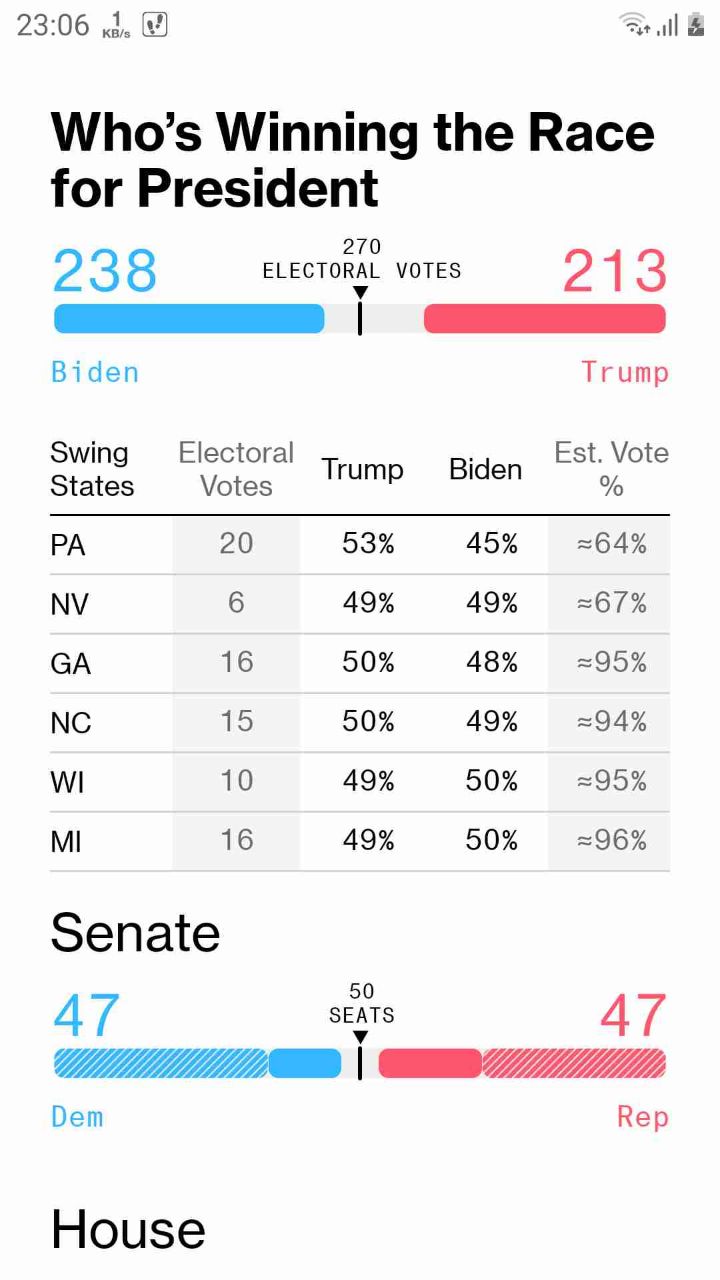
Task: Open the NV swing state row
Action: tap(360, 604)
